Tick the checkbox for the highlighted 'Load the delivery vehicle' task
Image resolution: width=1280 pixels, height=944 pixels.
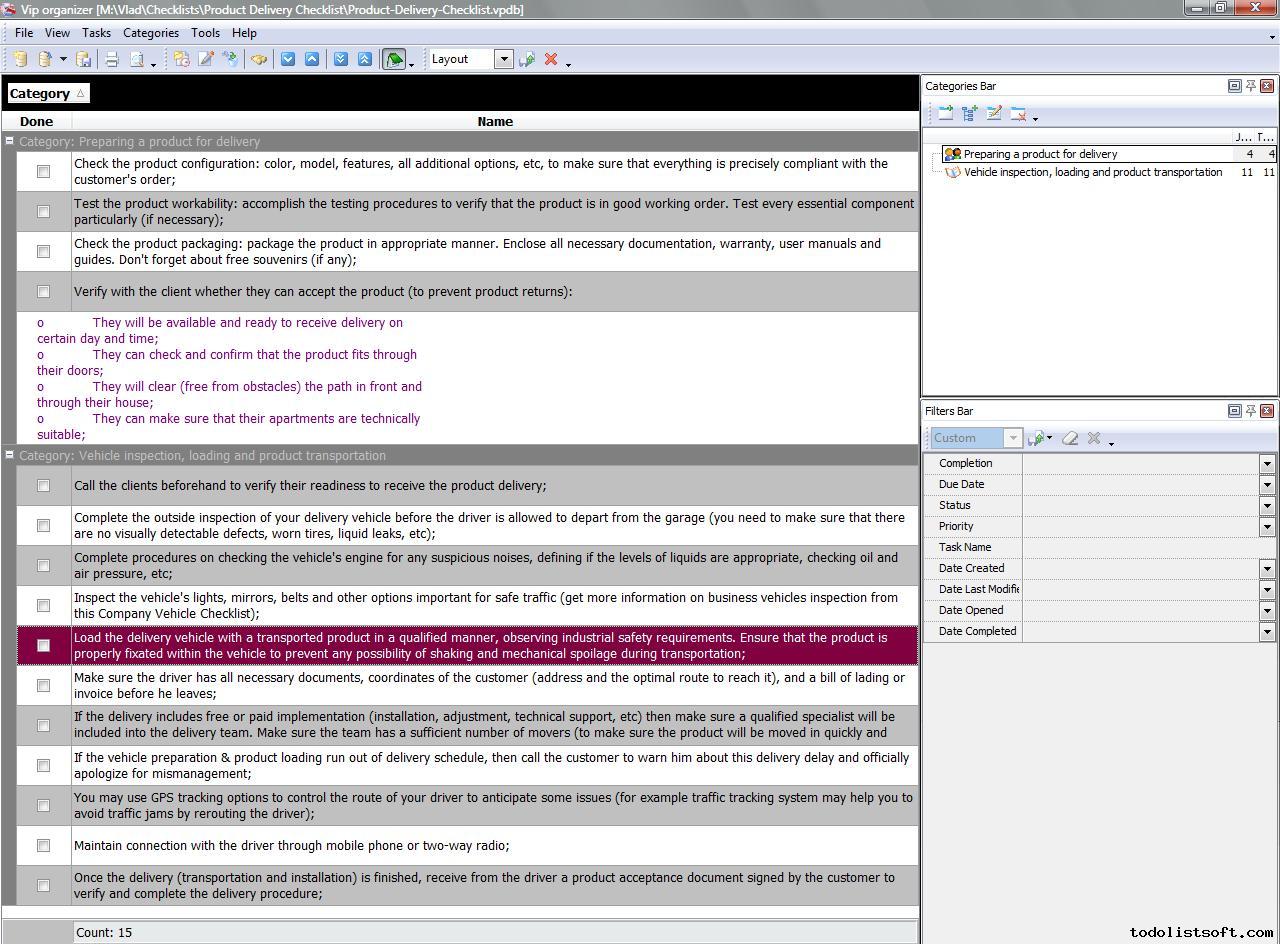coord(43,646)
